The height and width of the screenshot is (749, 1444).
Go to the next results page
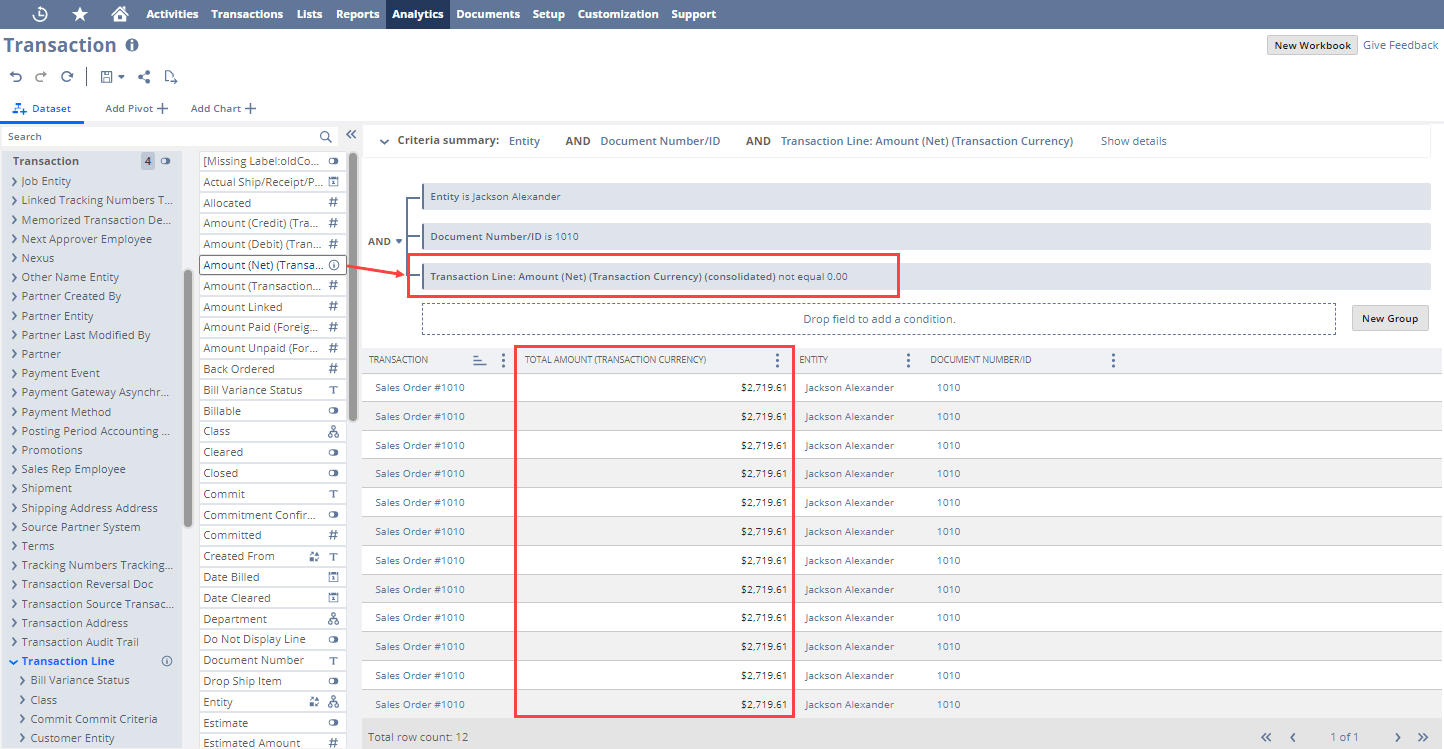pyautogui.click(x=1398, y=737)
